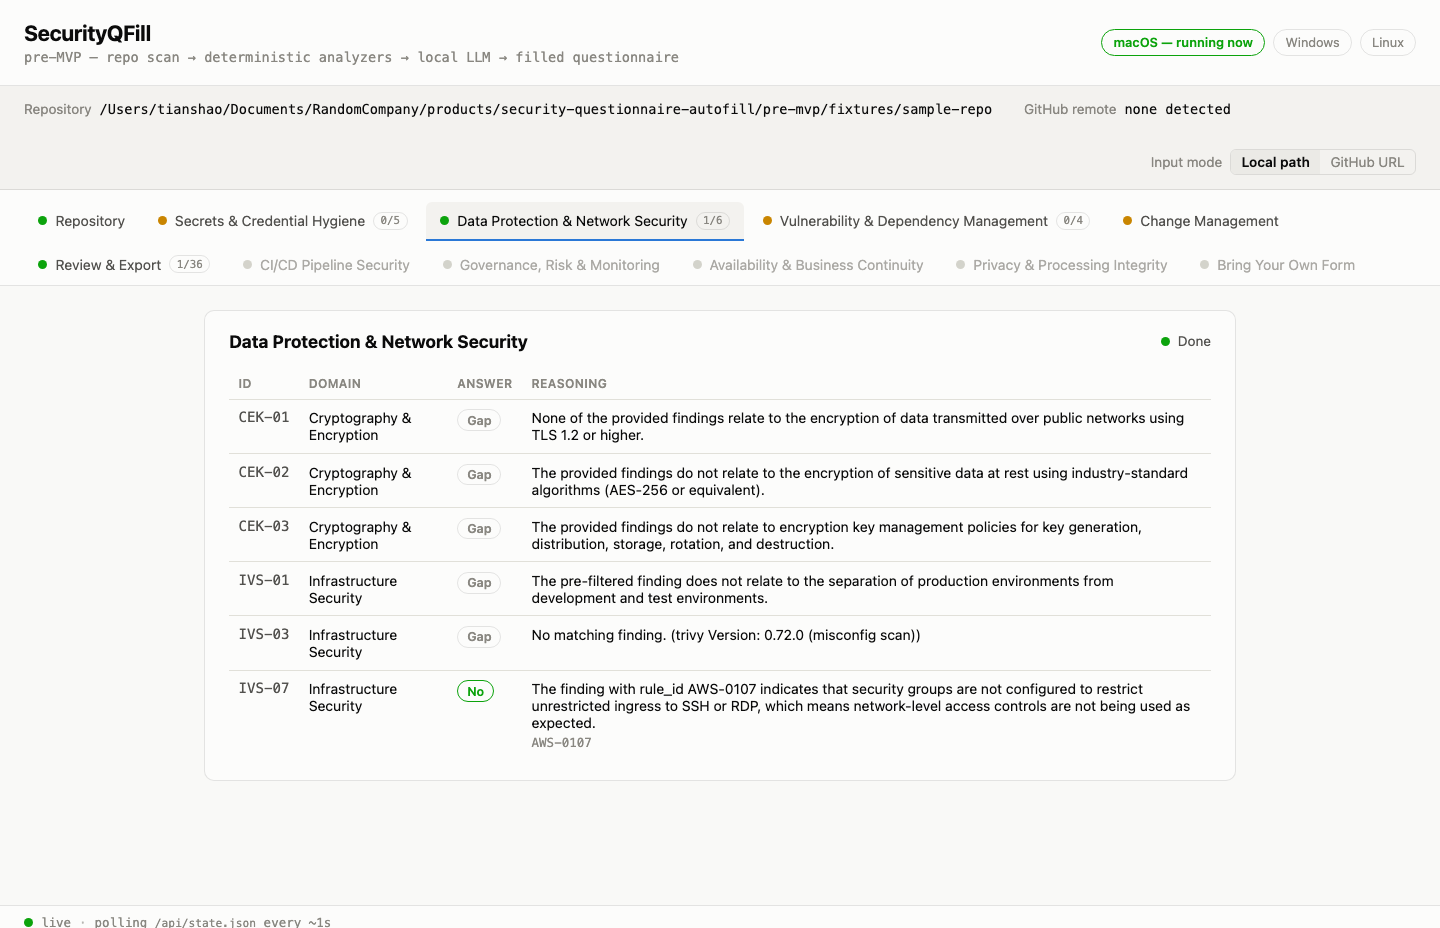Select the IVS-07 row ID
1440x928 pixels.
[x=264, y=688]
